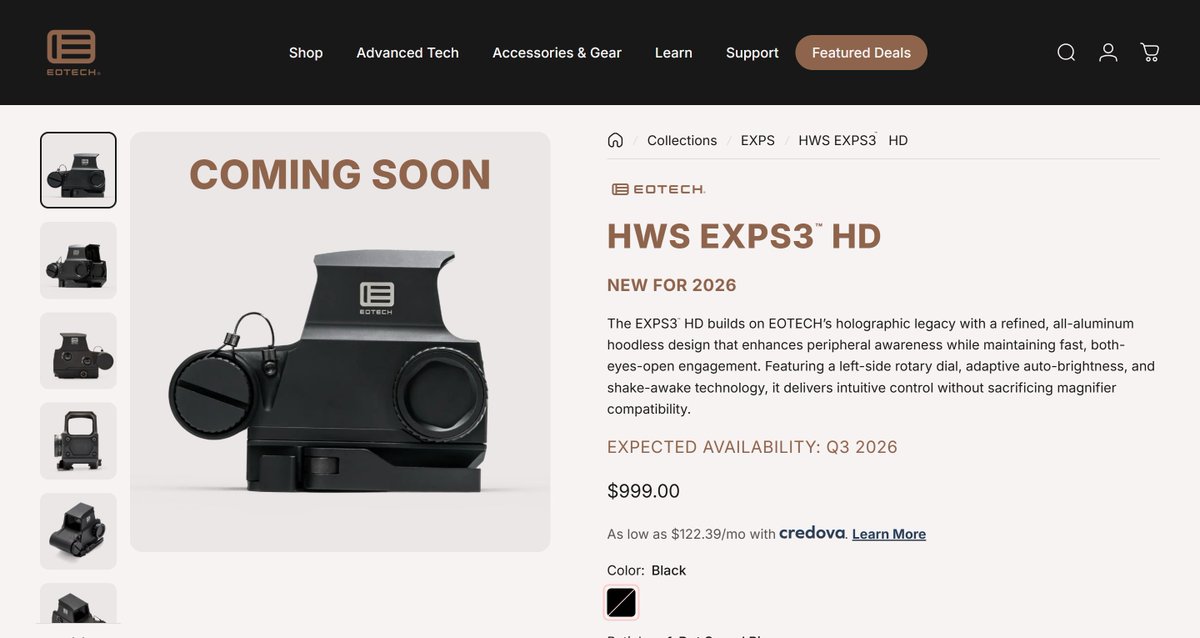Click the HWS EXPS3 HD breadcrumb
Image resolution: width=1200 pixels, height=638 pixels.
(853, 140)
